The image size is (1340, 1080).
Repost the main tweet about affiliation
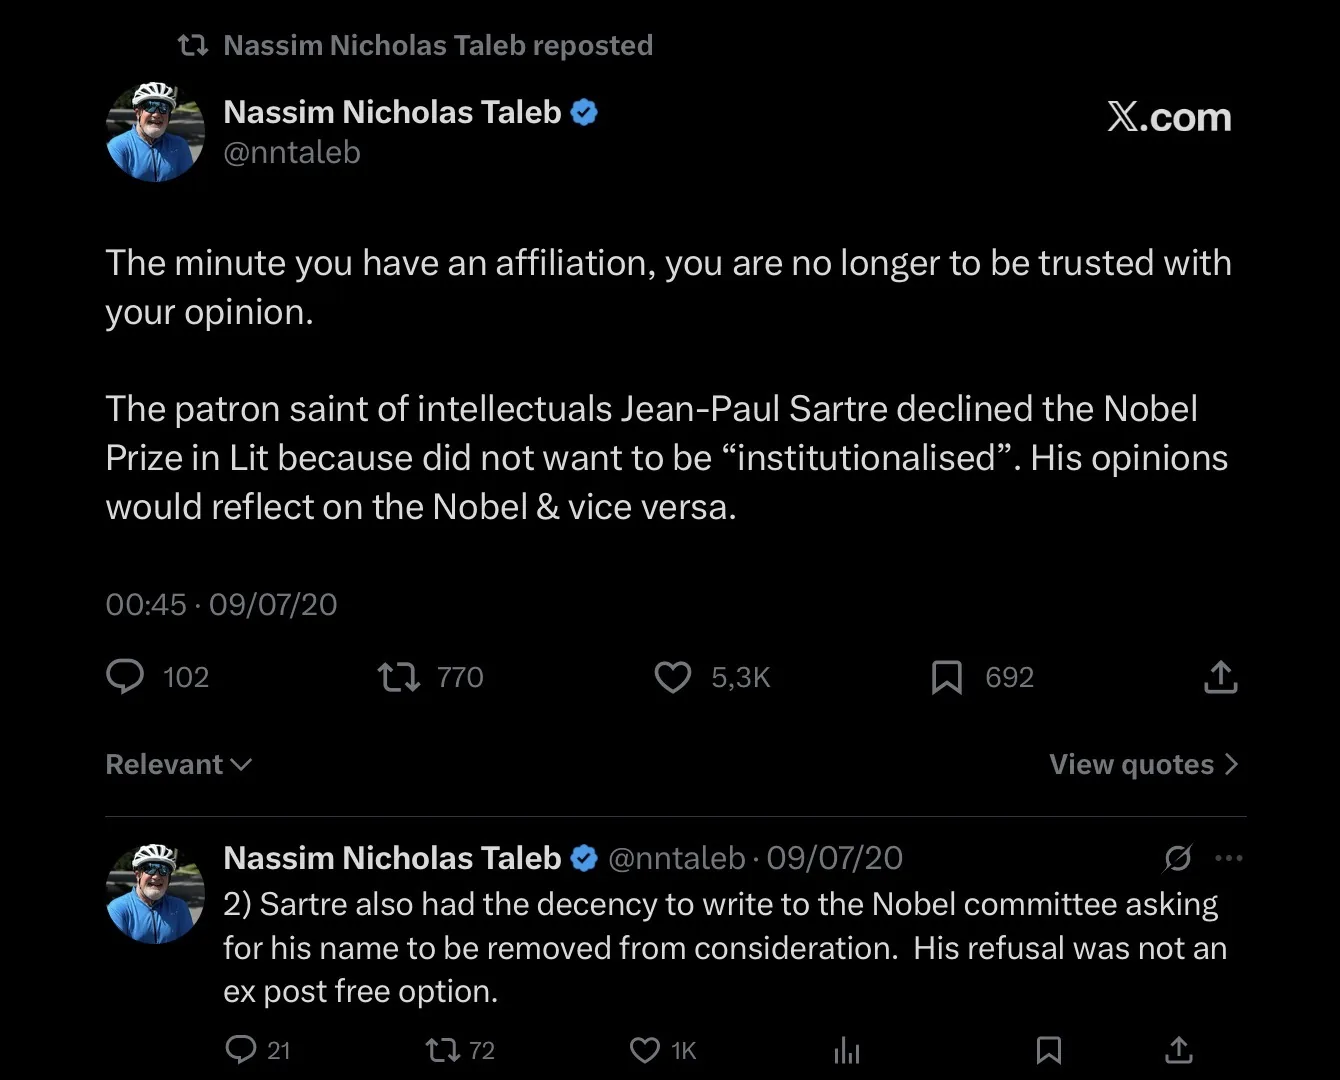pos(398,677)
